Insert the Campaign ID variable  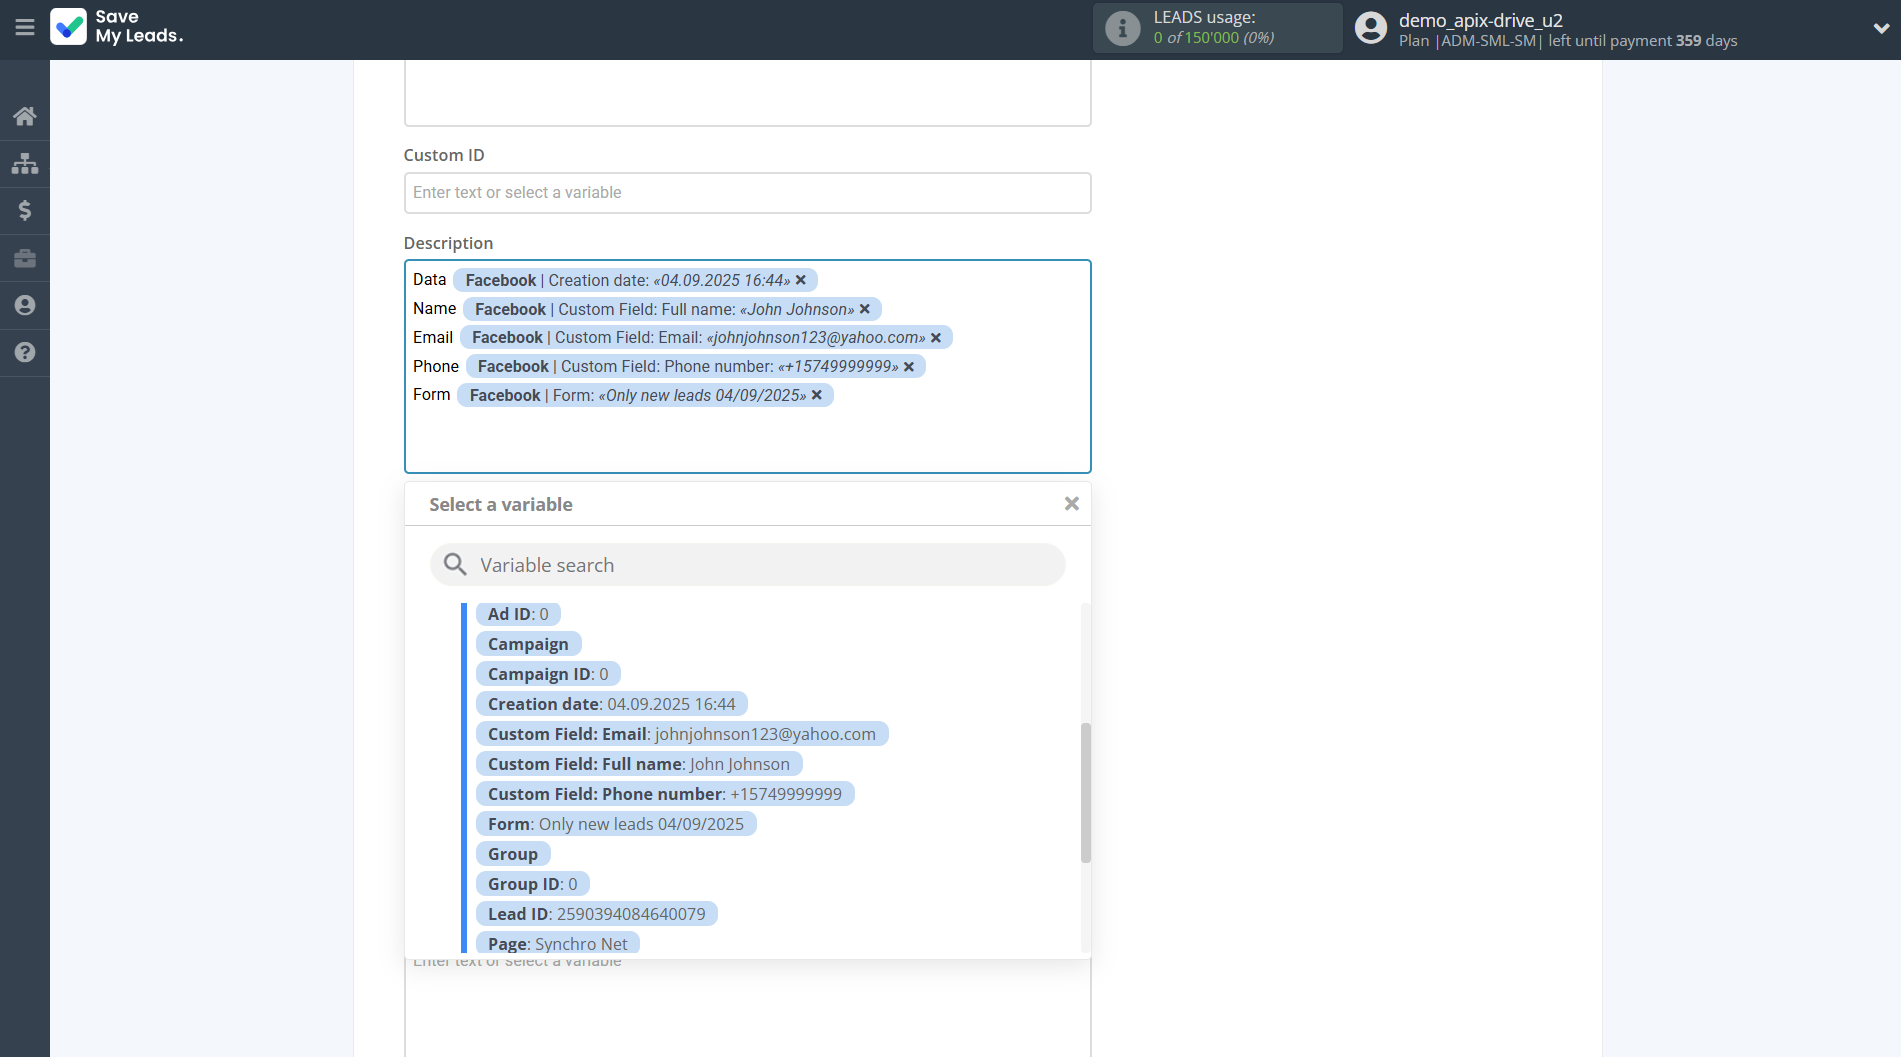[x=547, y=674]
